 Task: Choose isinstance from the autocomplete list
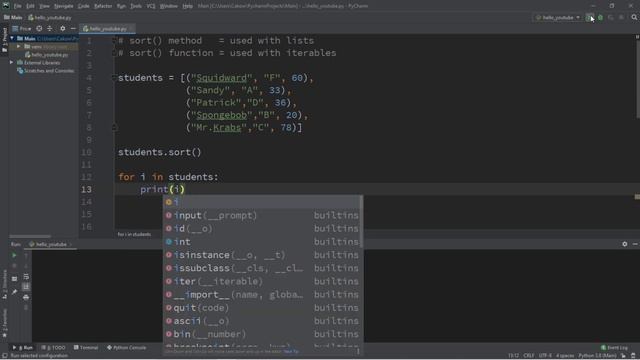(x=262, y=255)
